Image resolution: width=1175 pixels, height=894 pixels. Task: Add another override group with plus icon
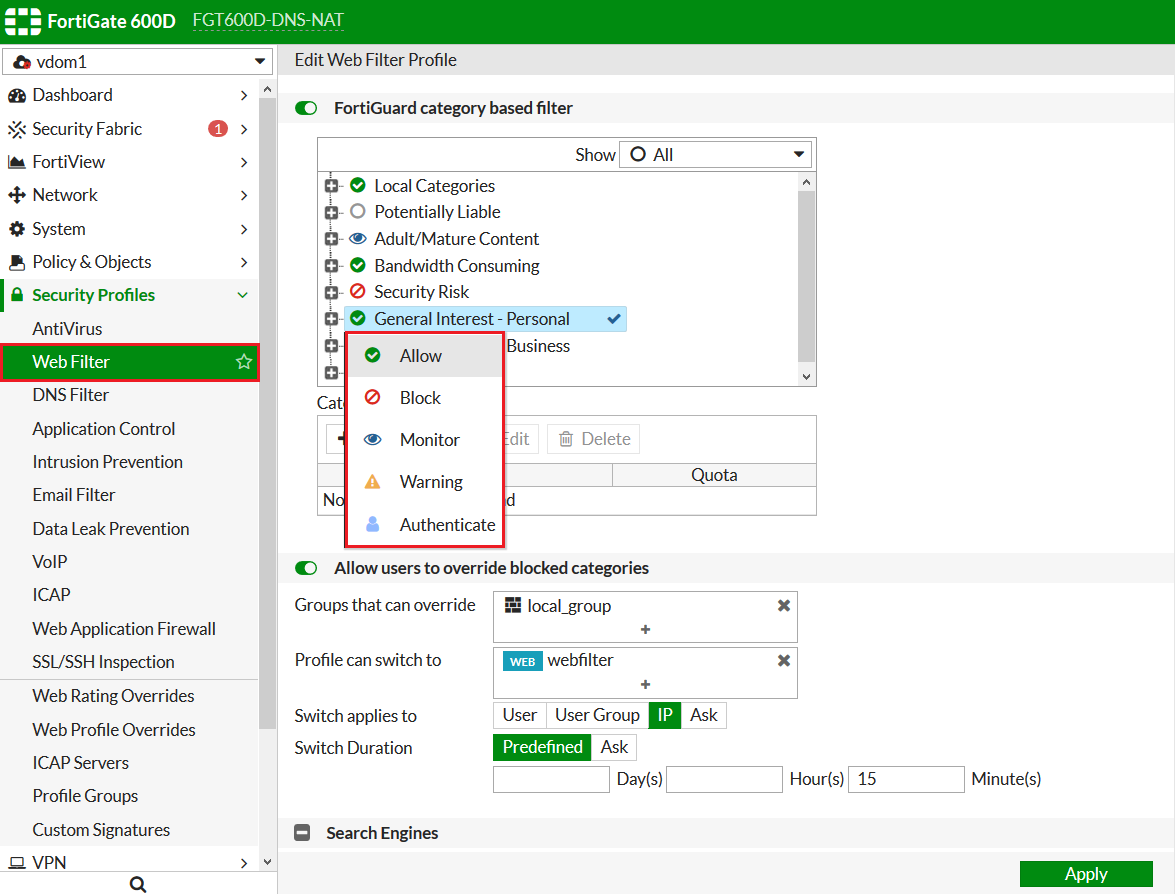coord(645,629)
